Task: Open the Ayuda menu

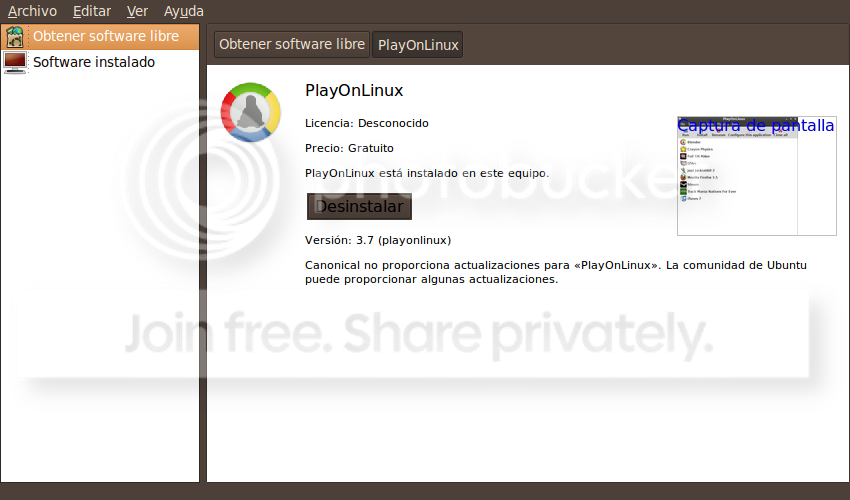Action: (x=184, y=11)
